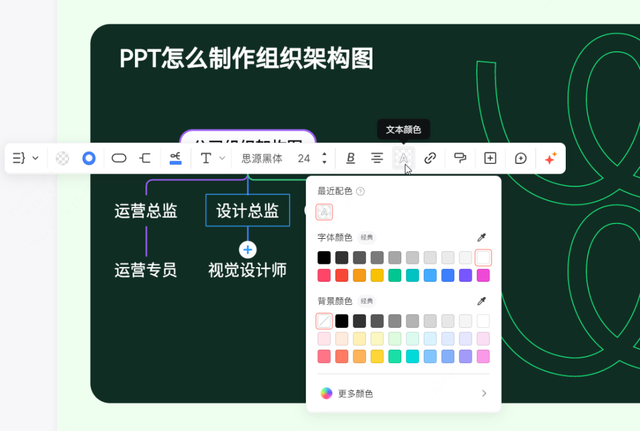The width and height of the screenshot is (640, 431).
Task: Open text alignment options
Action: tap(377, 158)
